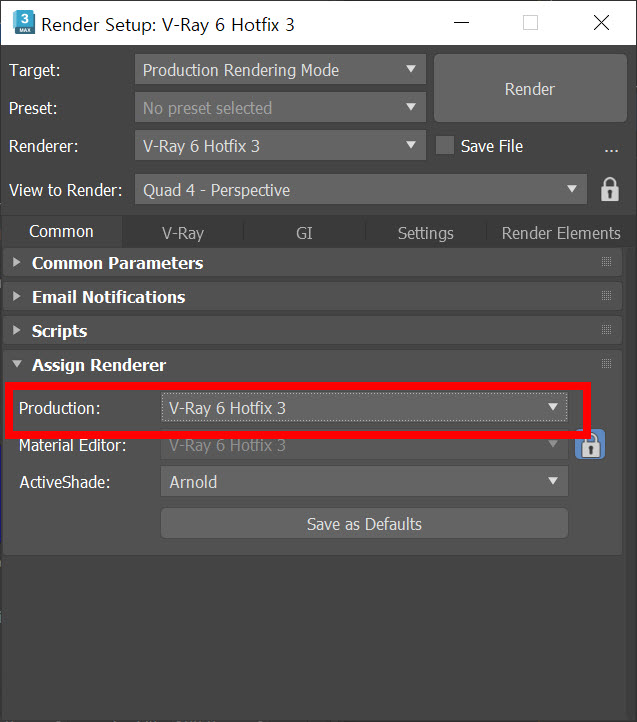Close the Render Setup window
Screen dimensions: 637x722
(601, 23)
